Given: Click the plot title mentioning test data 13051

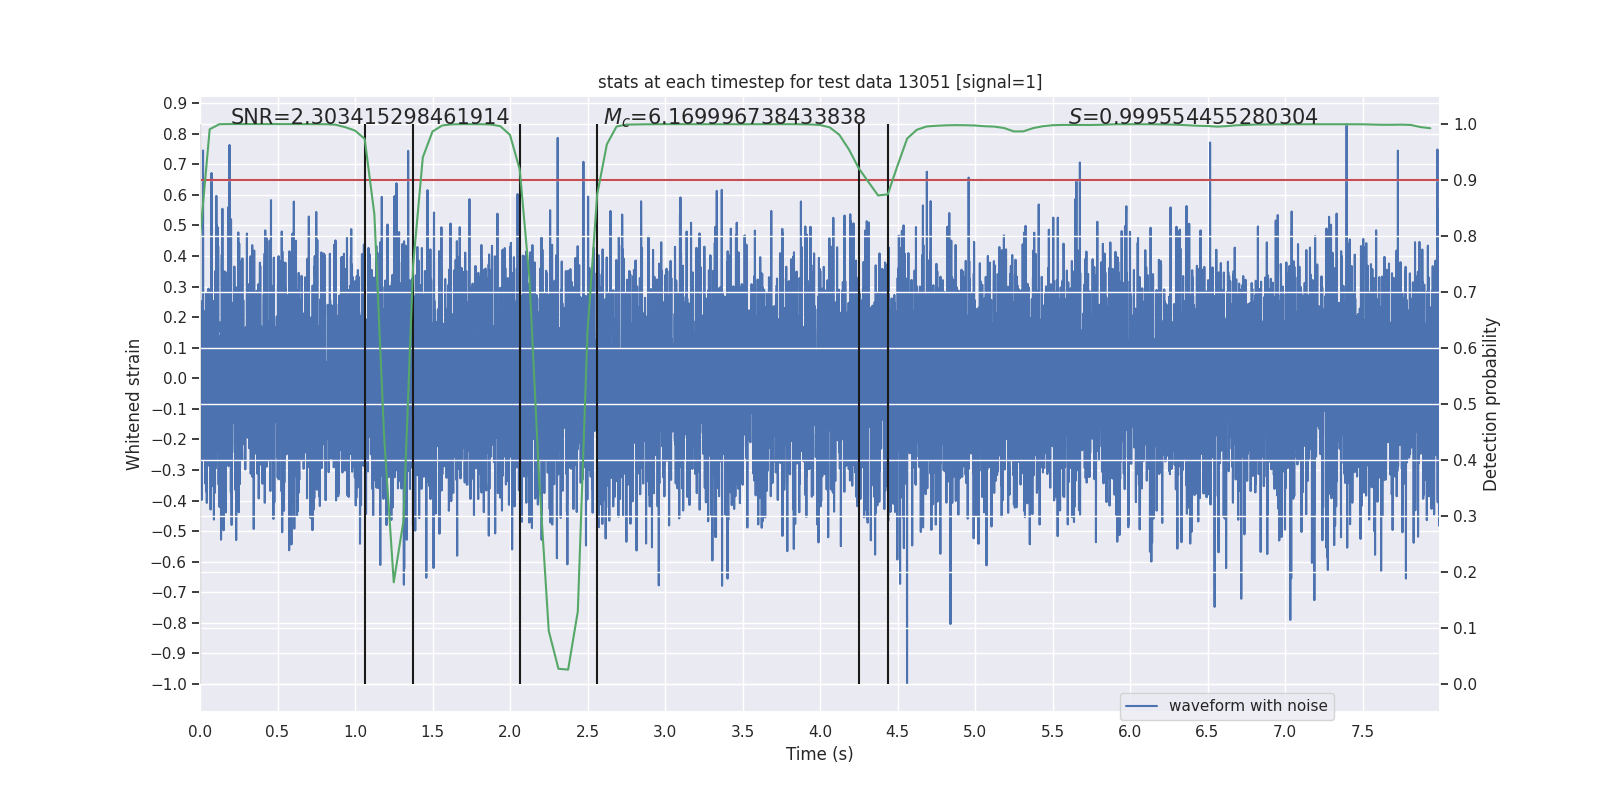Looking at the screenshot, I should click(x=820, y=82).
